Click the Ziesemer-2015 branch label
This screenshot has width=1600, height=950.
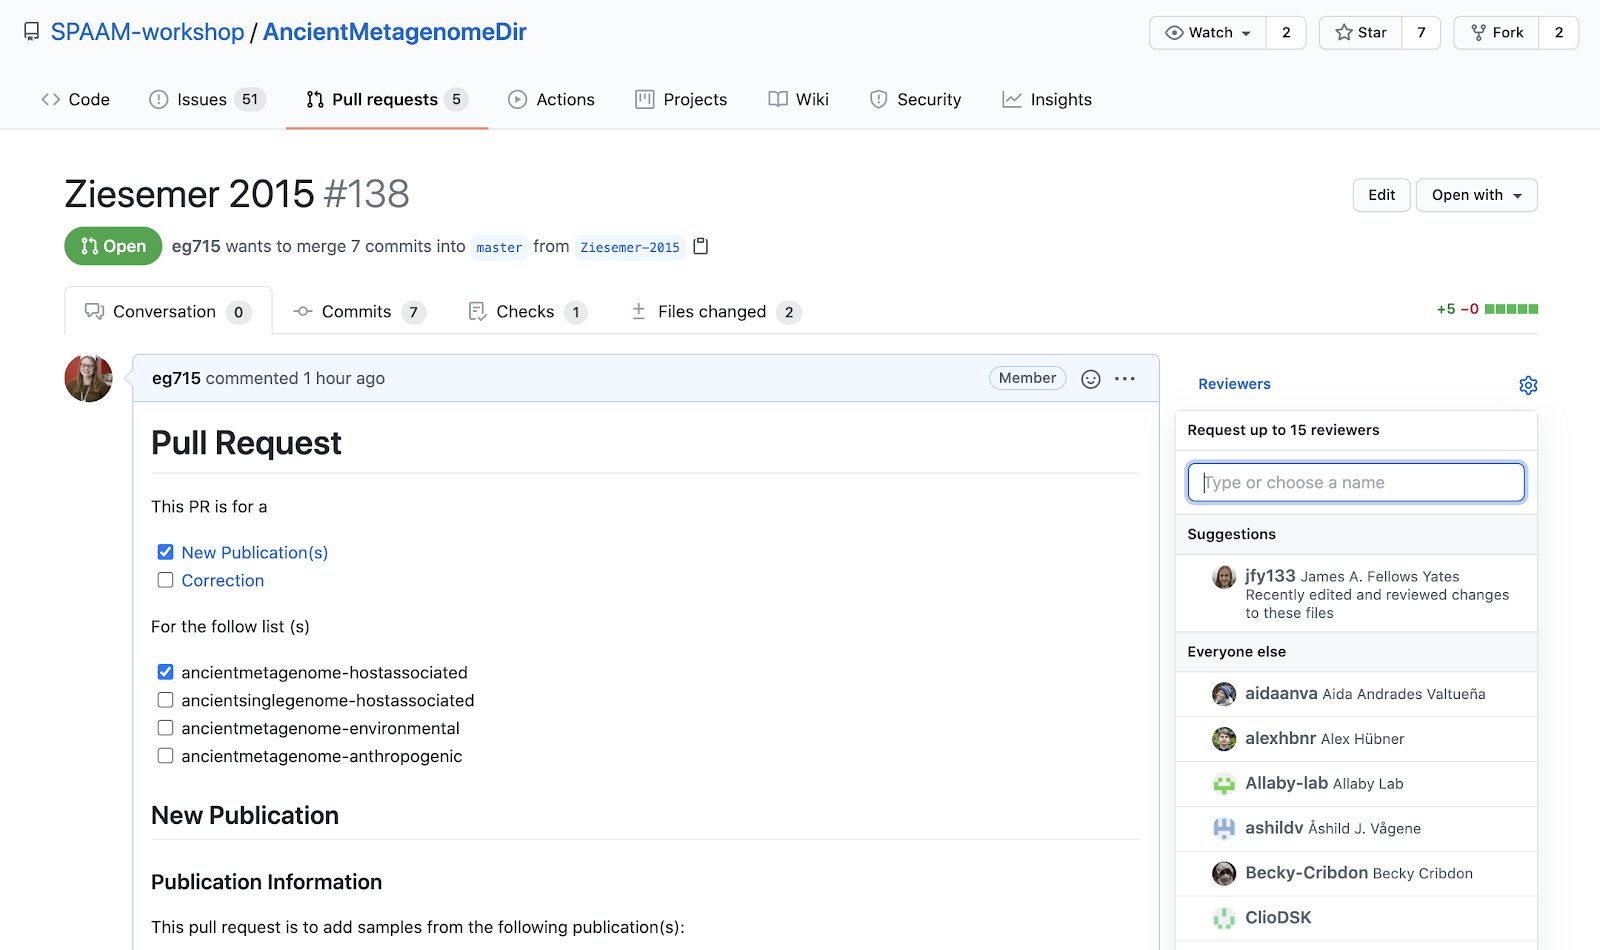point(630,247)
